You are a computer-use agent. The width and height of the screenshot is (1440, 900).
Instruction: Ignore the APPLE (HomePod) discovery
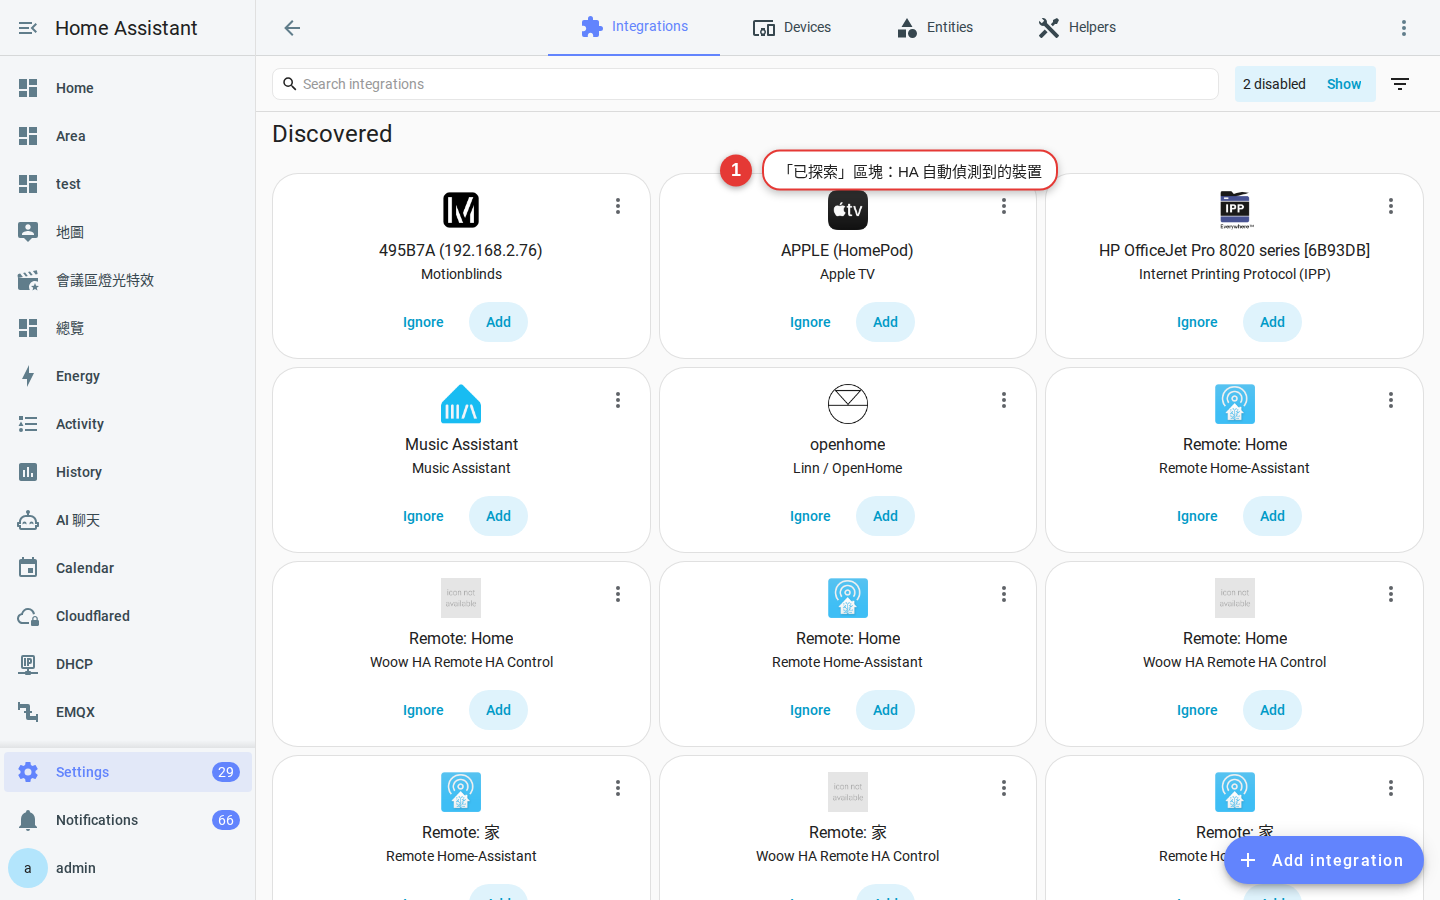(x=810, y=322)
